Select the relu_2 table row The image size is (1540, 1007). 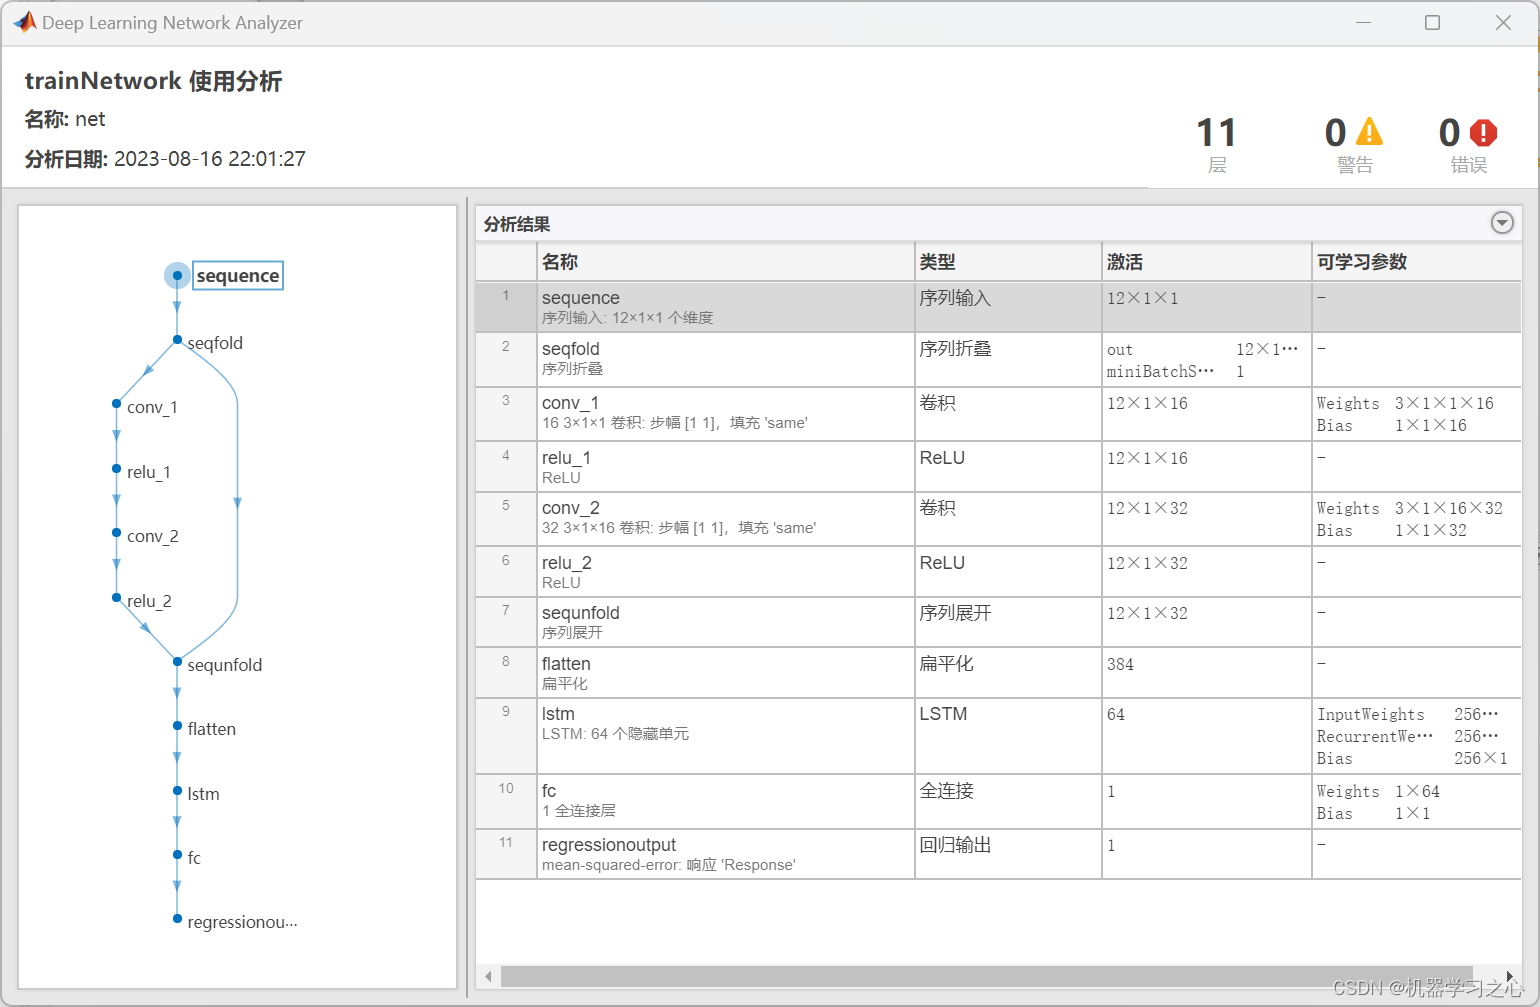tap(998, 572)
